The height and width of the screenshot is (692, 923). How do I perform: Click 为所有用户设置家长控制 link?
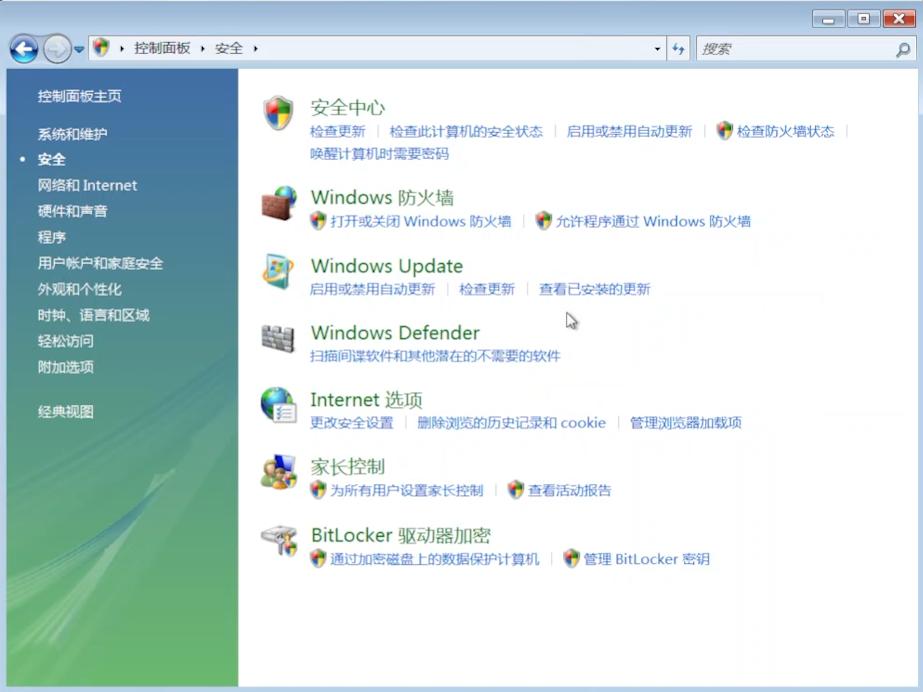[x=406, y=490]
